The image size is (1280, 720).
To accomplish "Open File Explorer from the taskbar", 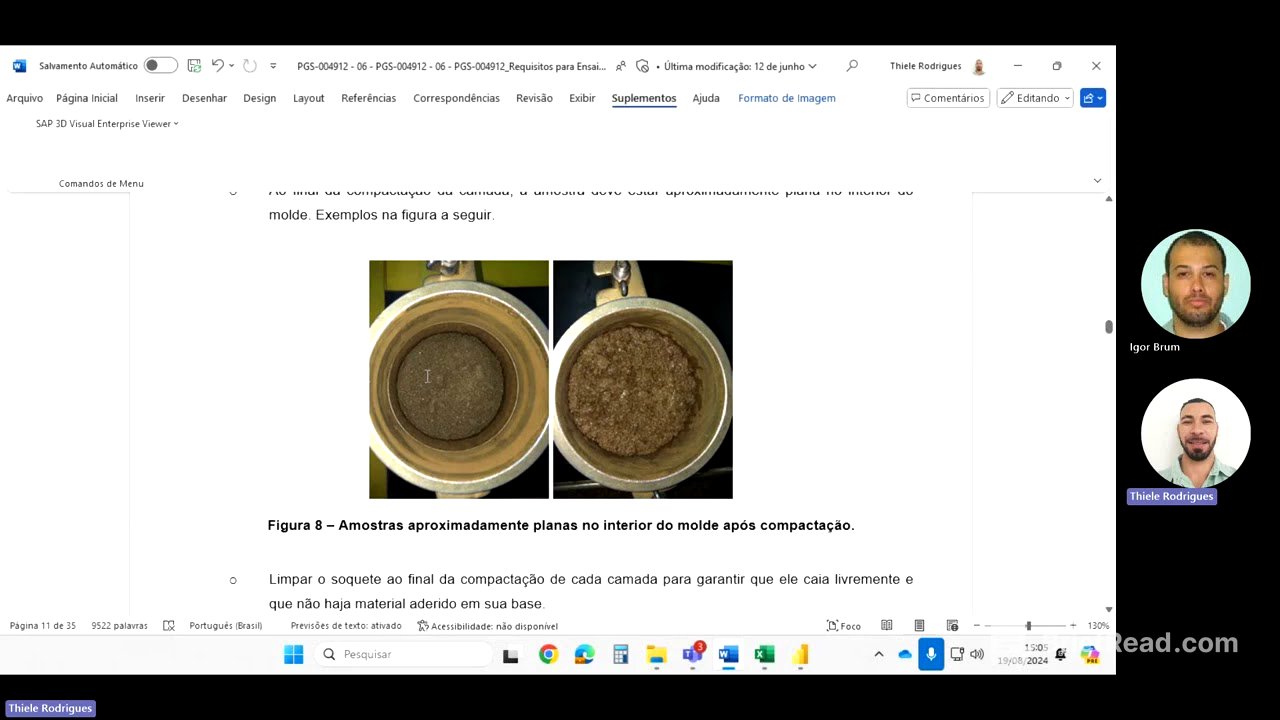I will pyautogui.click(x=656, y=655).
